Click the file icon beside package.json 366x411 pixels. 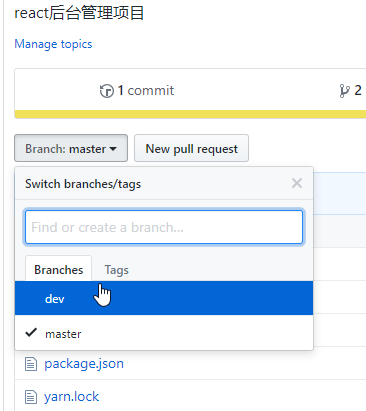[x=31, y=364]
